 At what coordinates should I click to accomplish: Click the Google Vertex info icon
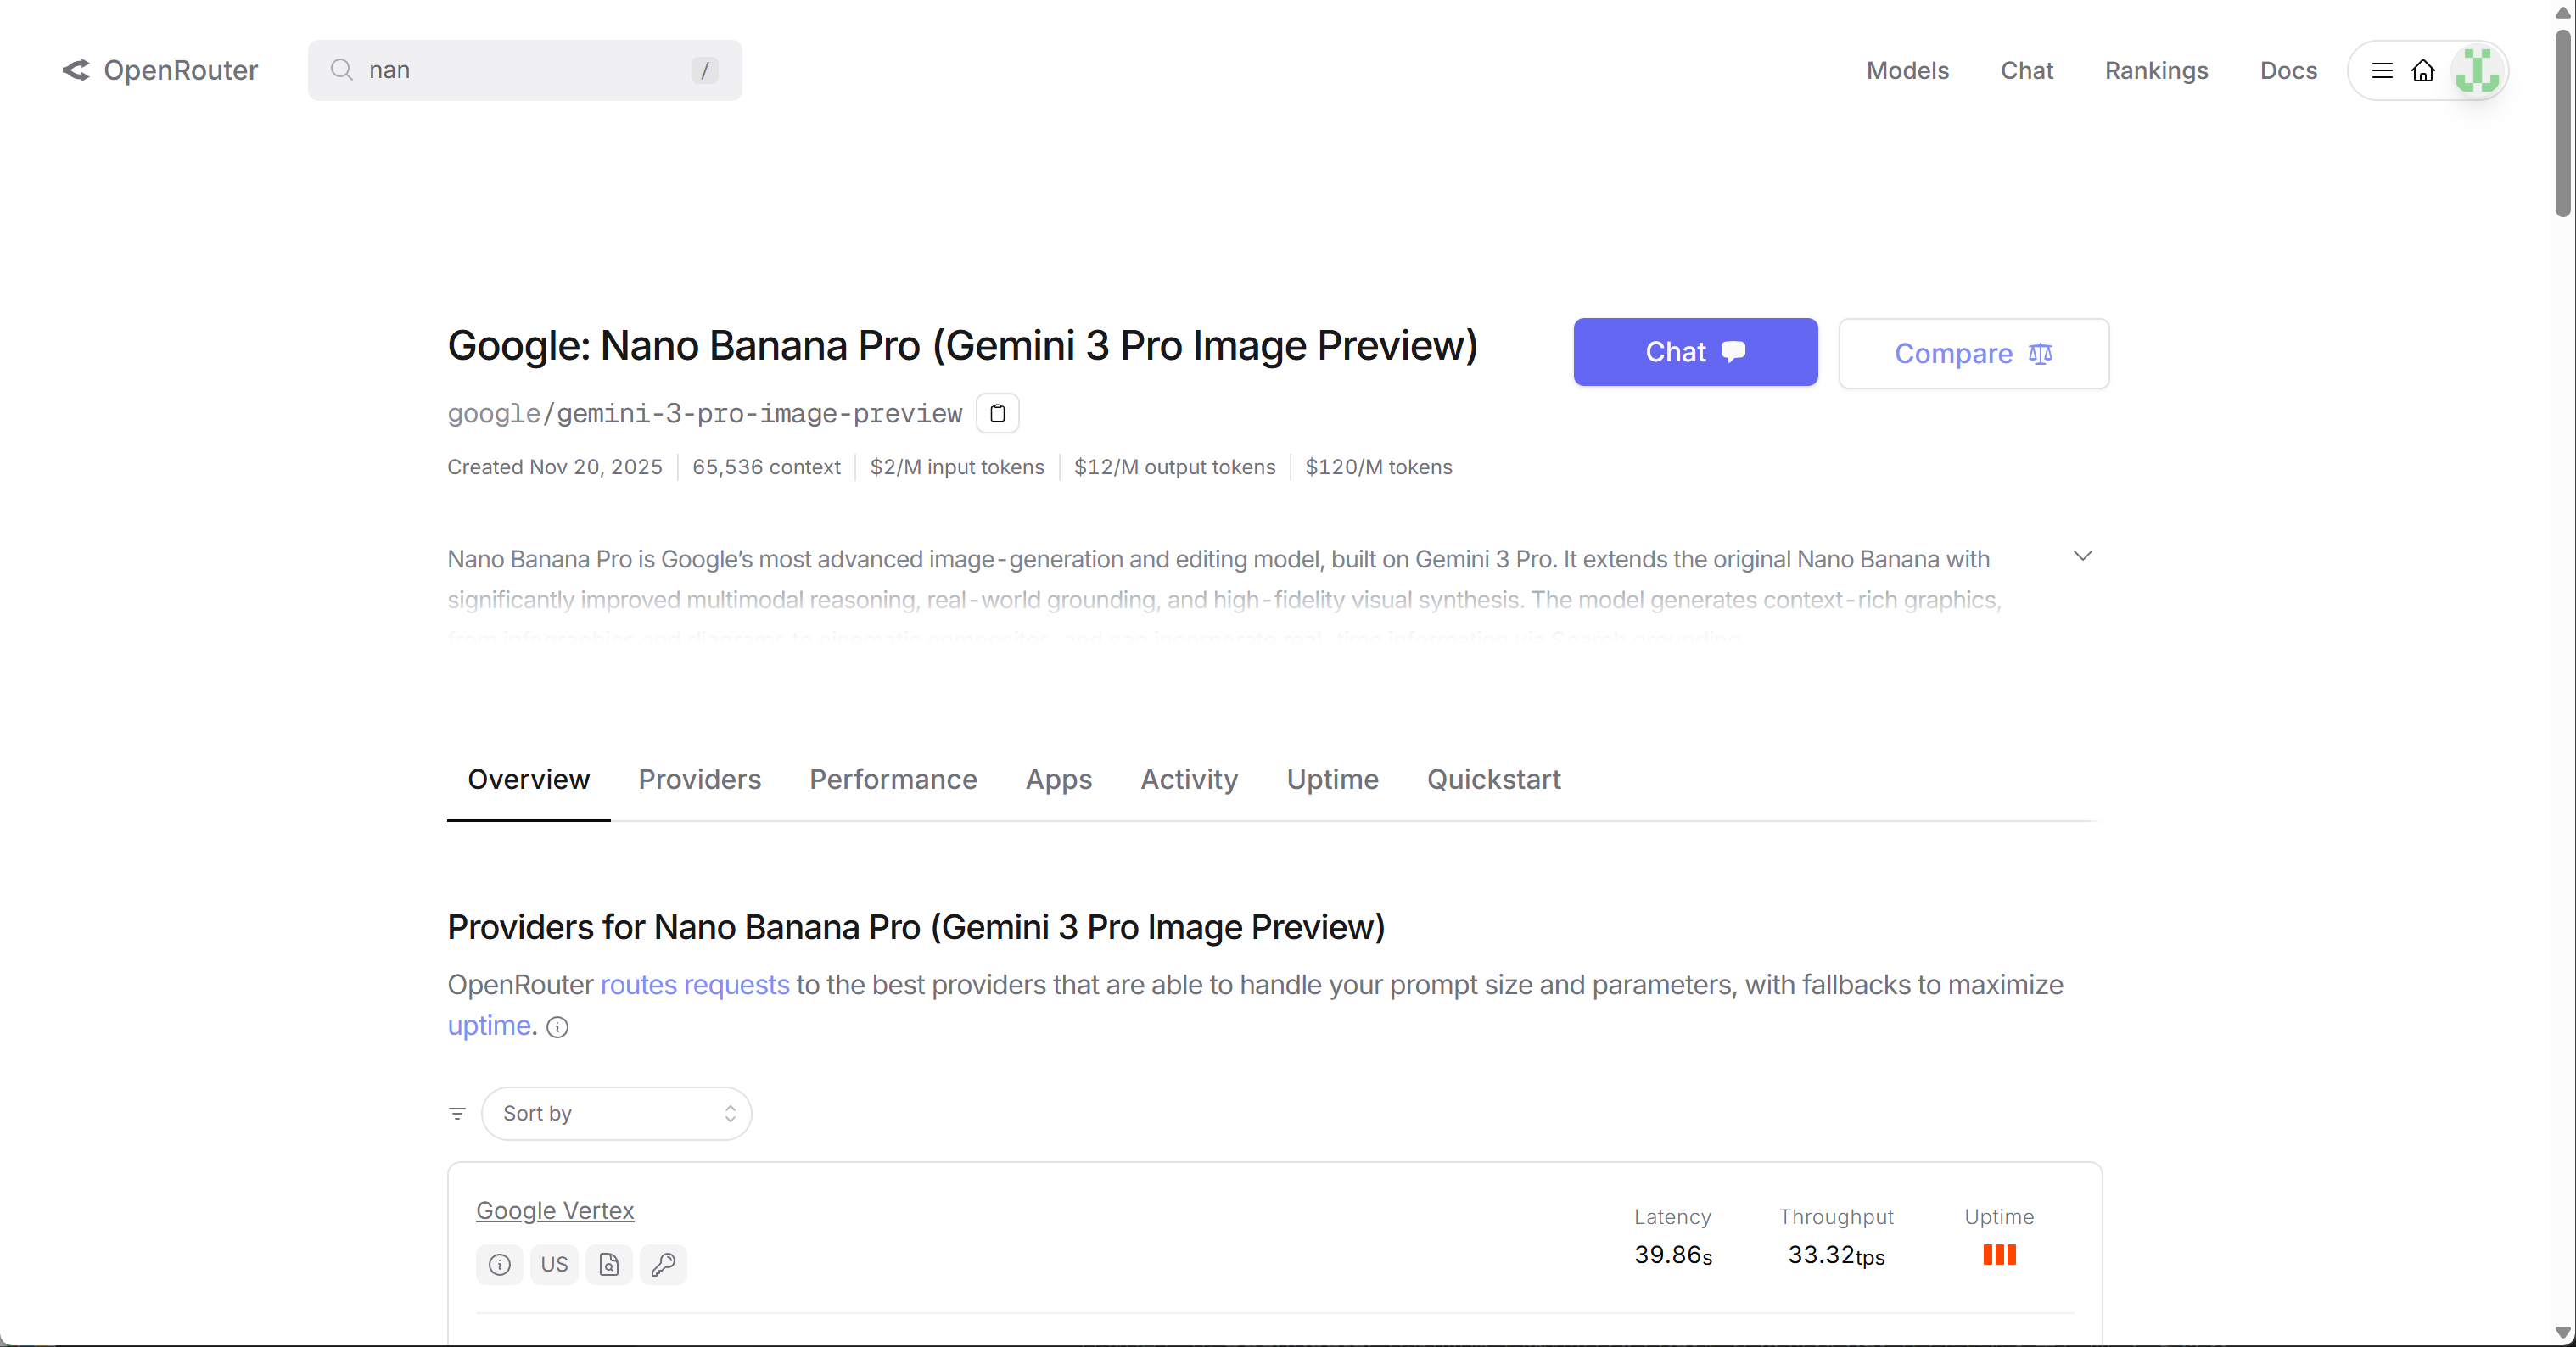(499, 1264)
